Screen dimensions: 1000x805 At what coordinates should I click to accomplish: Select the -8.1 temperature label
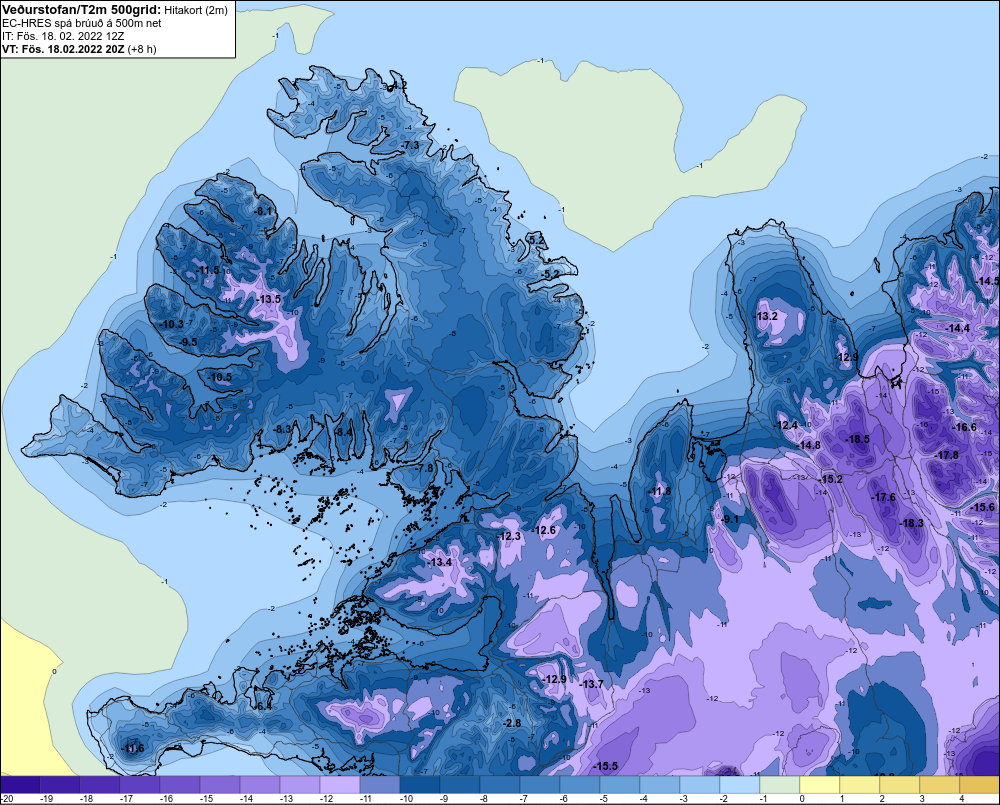263,212
